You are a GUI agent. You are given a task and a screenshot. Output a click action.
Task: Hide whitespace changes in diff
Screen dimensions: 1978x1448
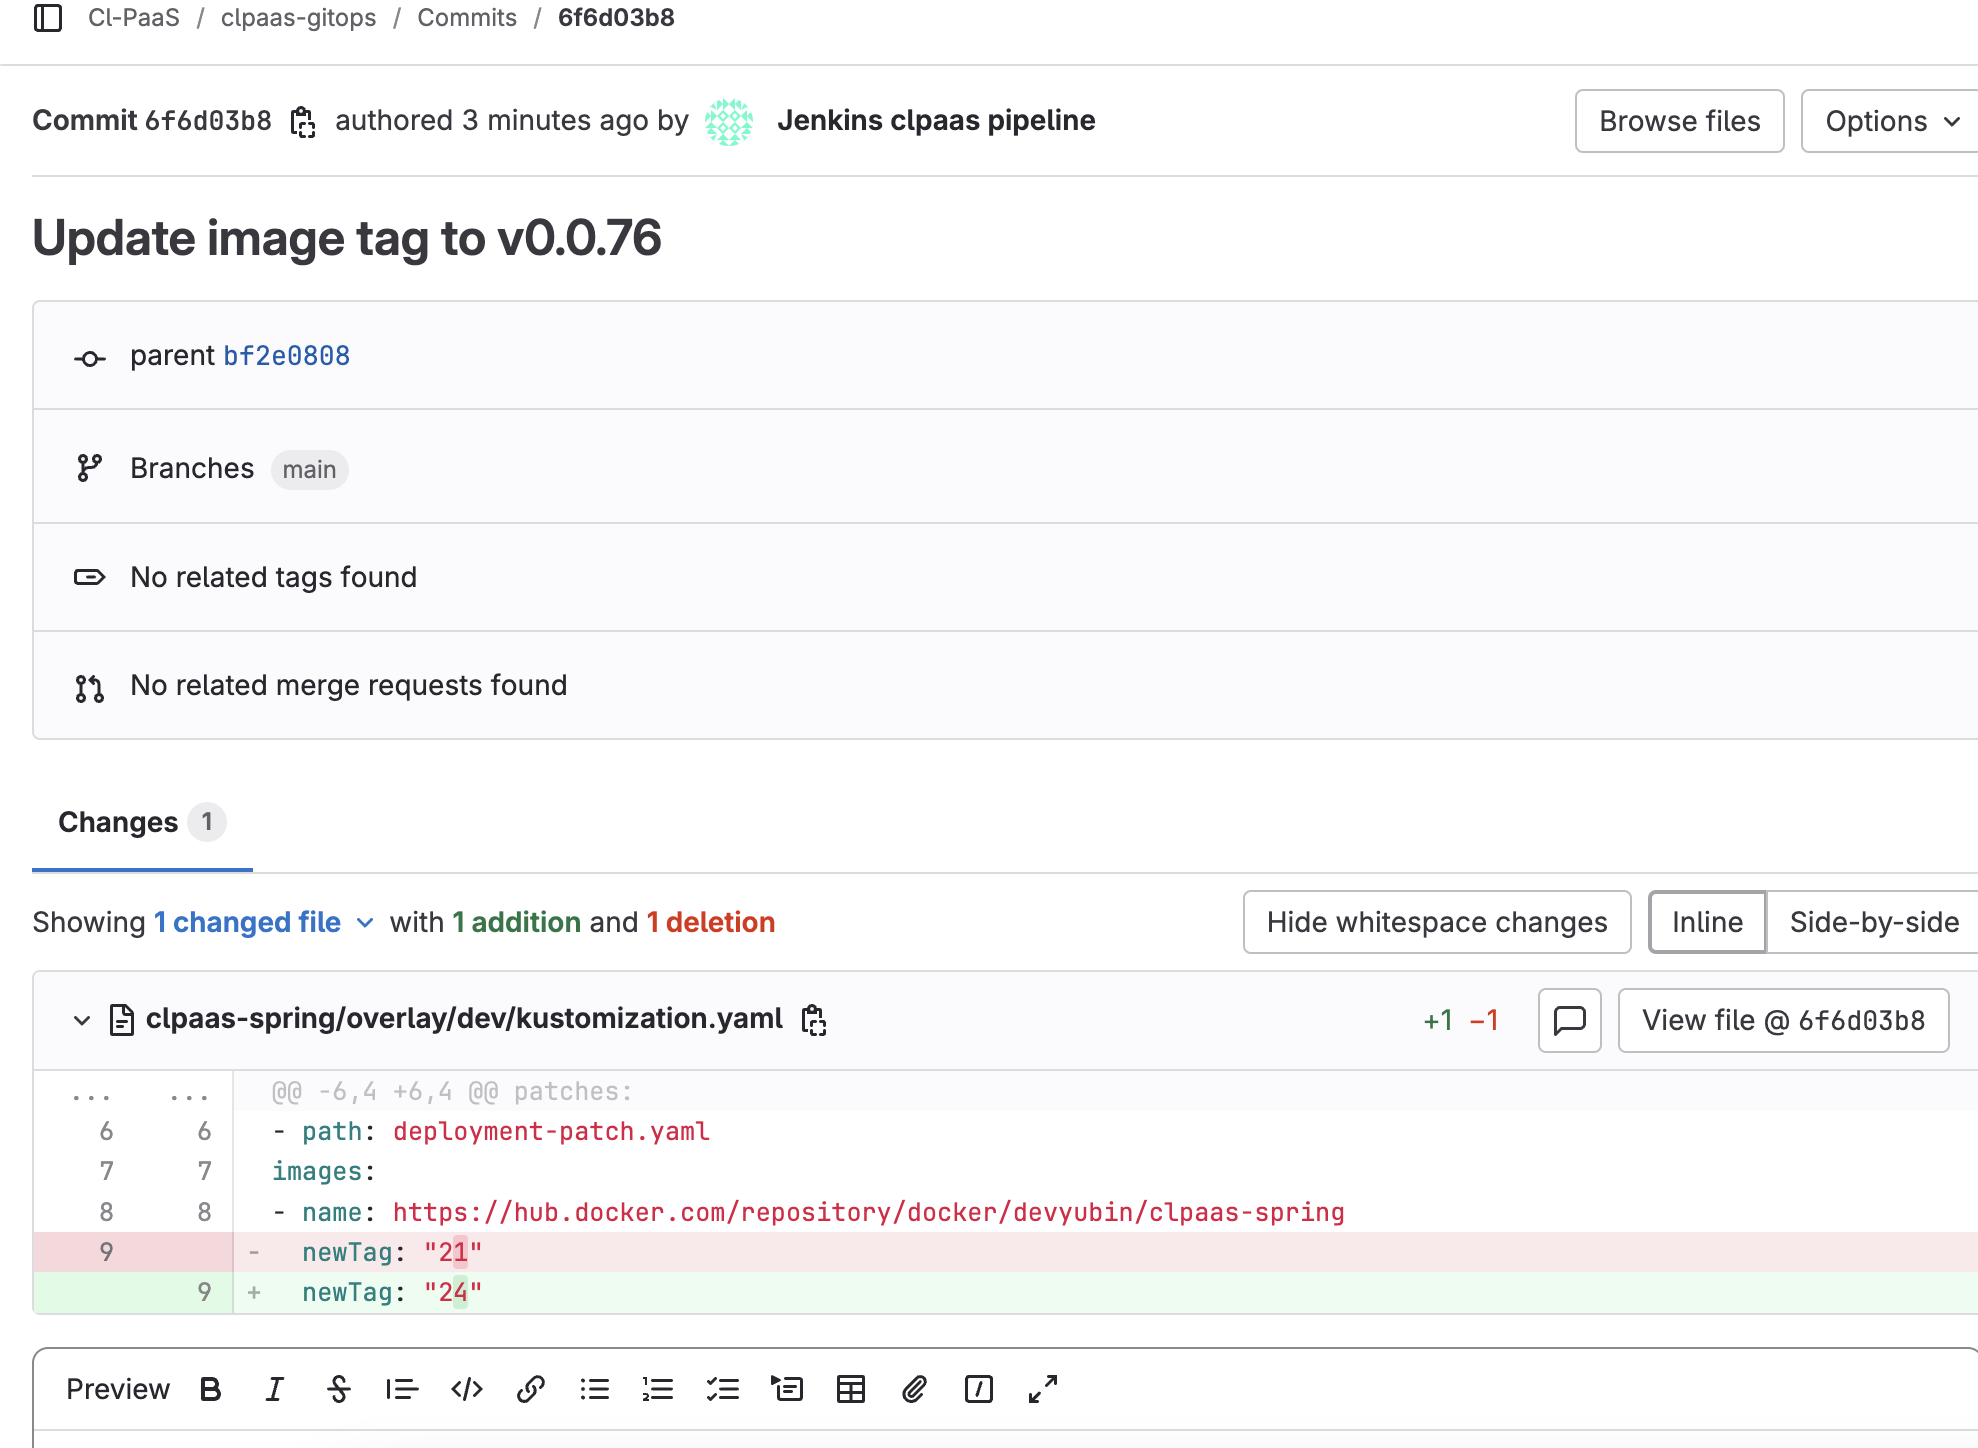1436,922
